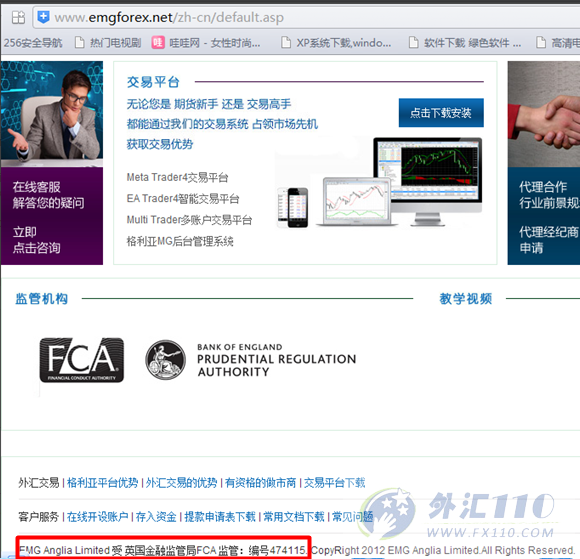Open the 格利亚MG后台管理系统 link
Image resolution: width=580 pixels, height=559 pixels.
pos(180,241)
